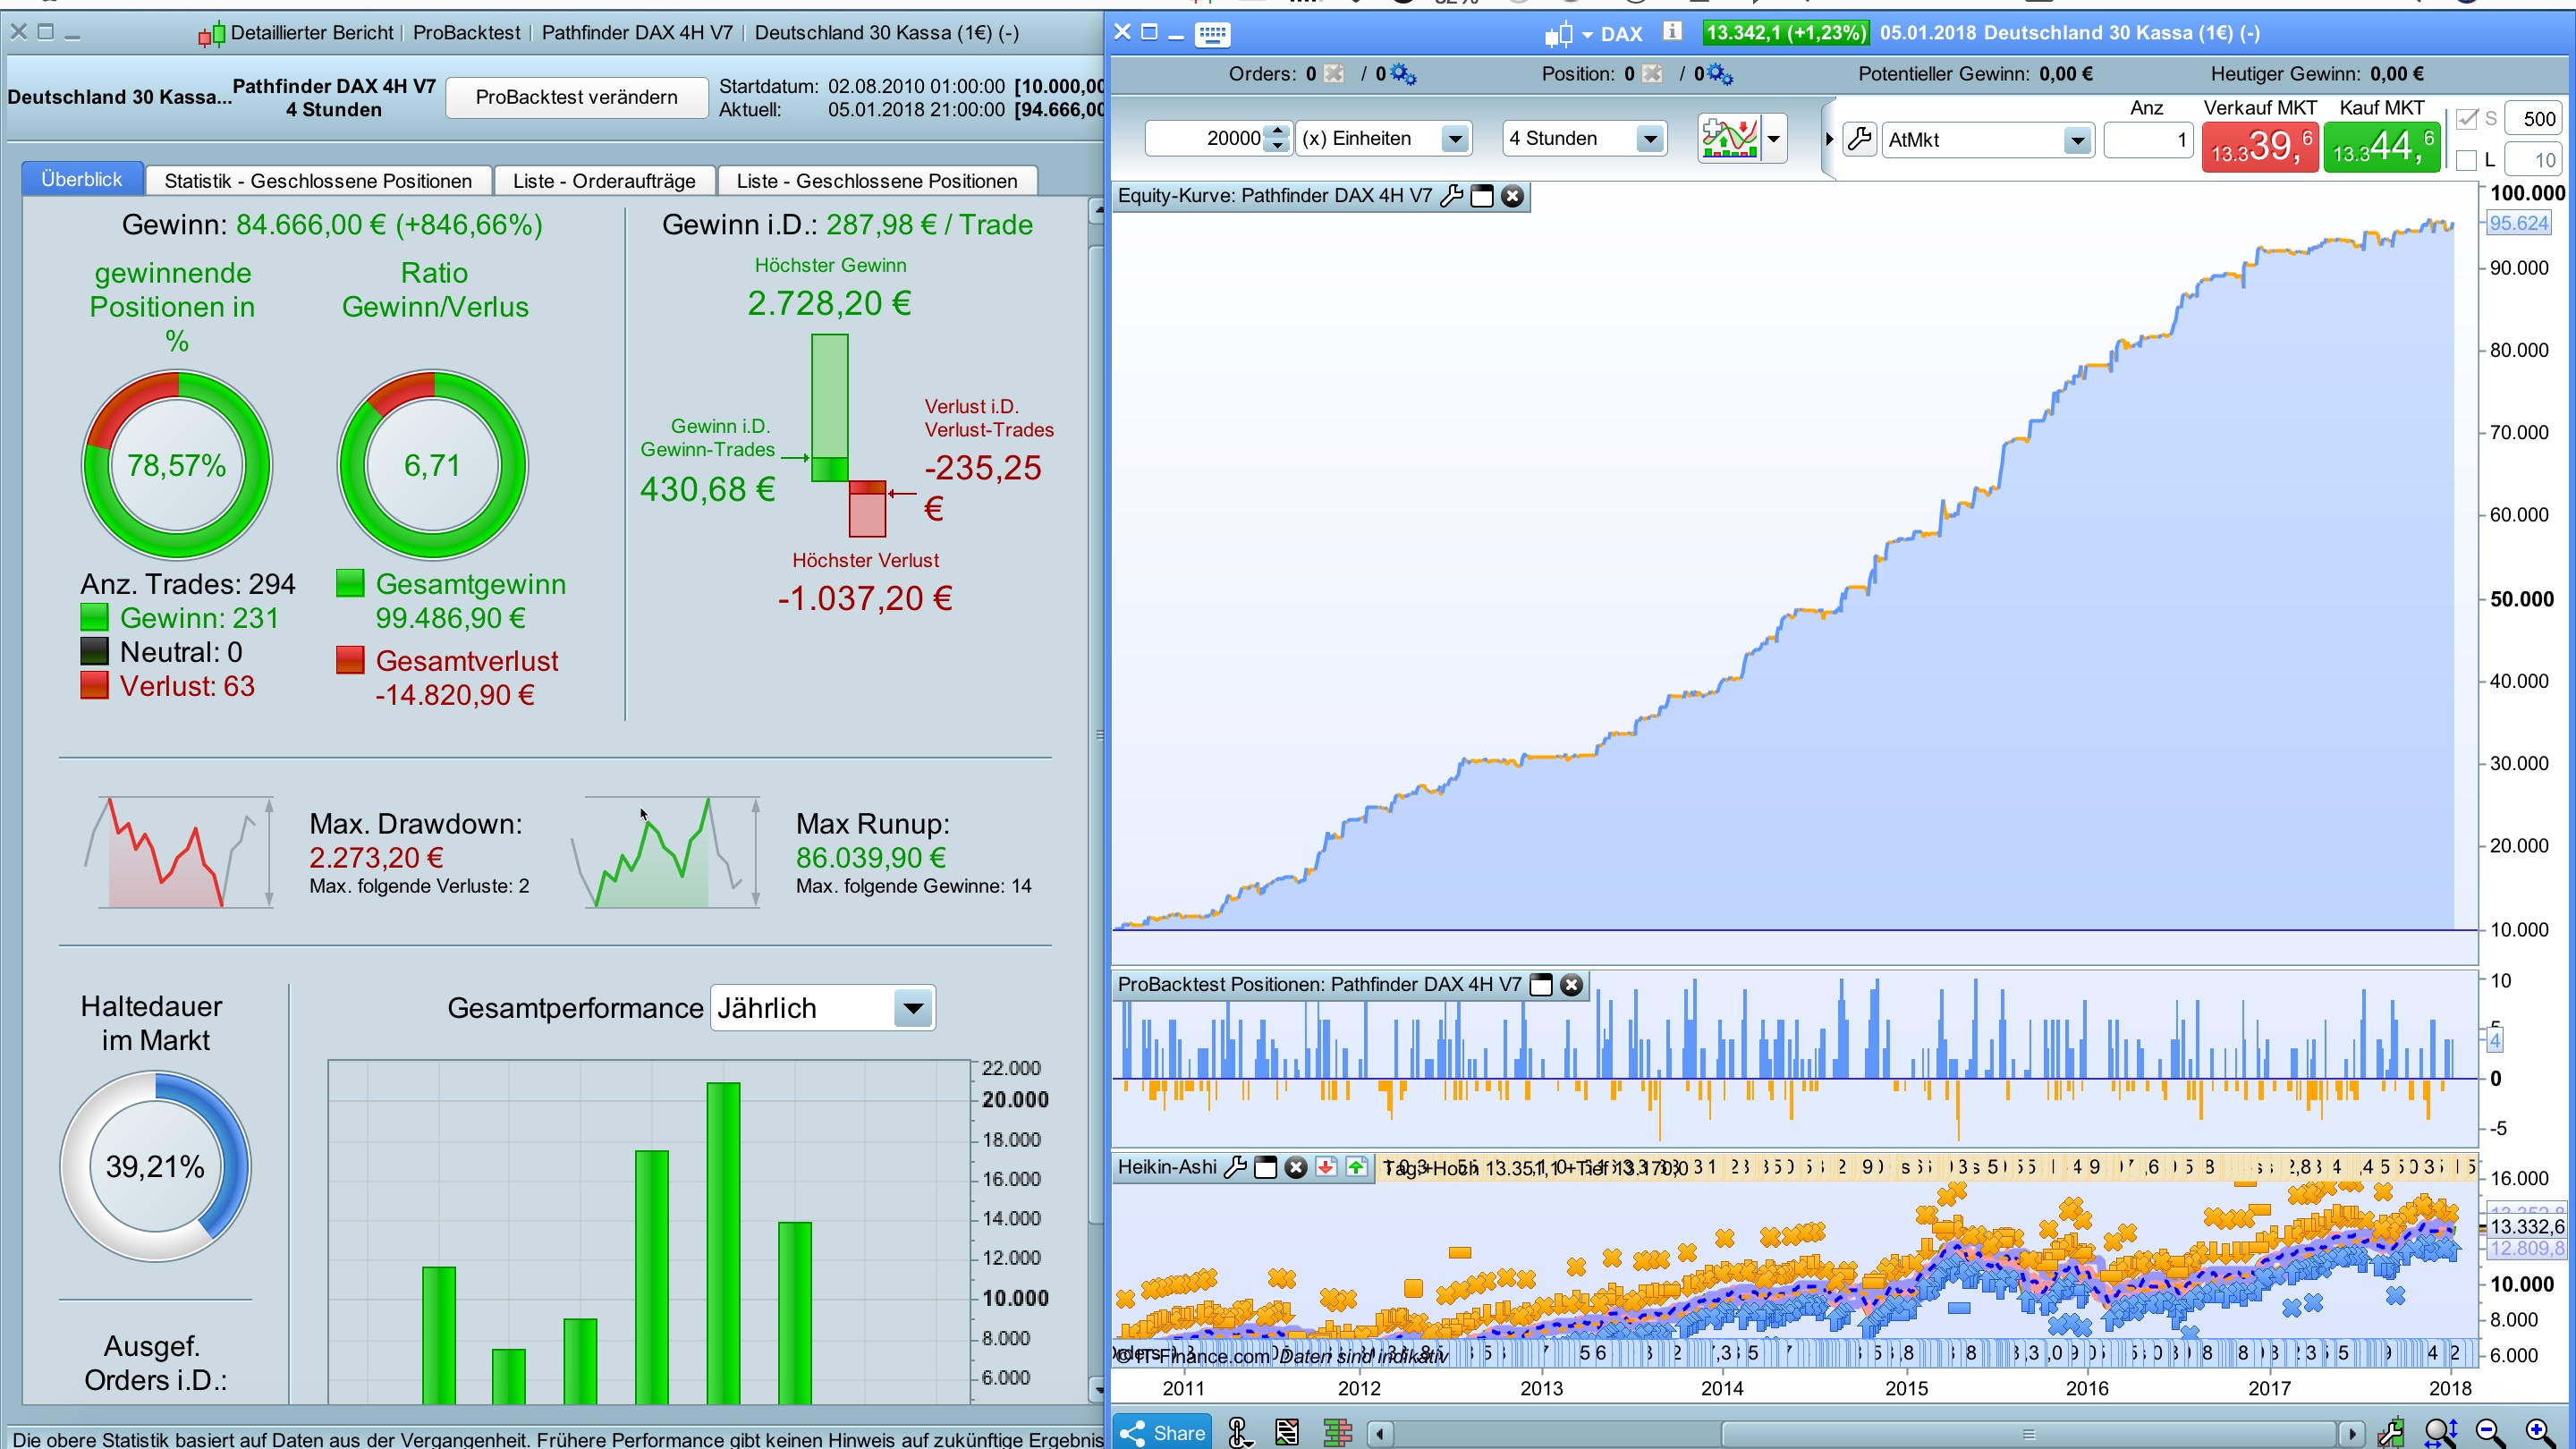The image size is (2576, 1449).
Task: Toggle the L limit checkbox
Action: [x=2467, y=160]
